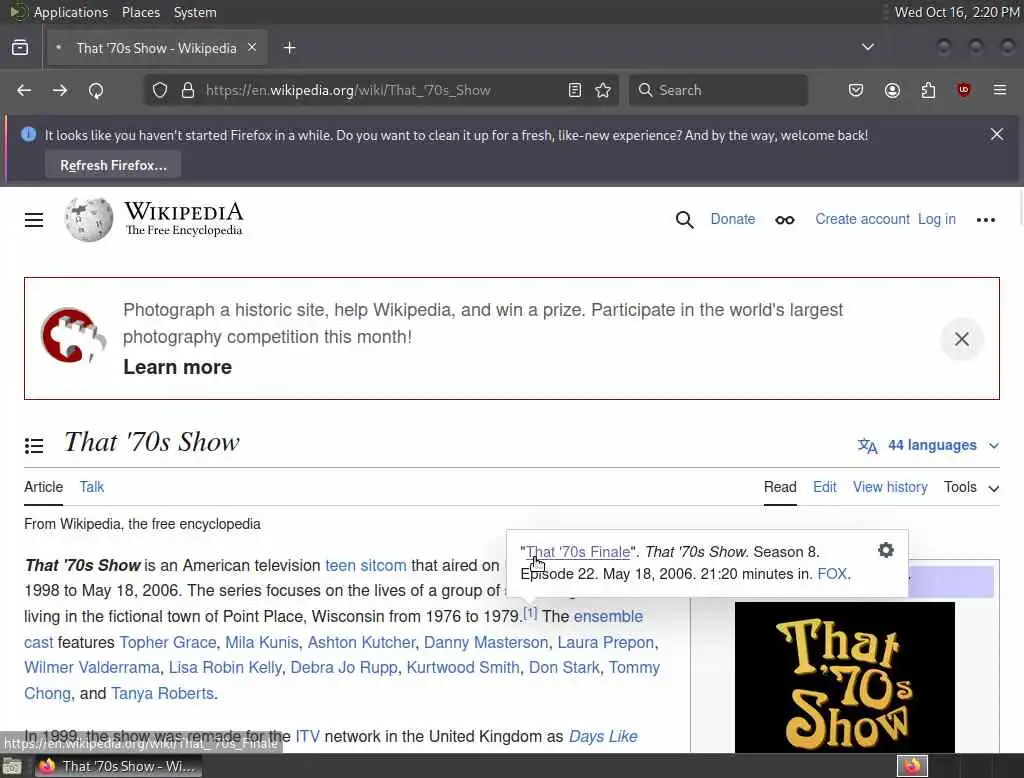Viewport: 1024px width, 778px height.
Task: Open the That '70s Show logo image
Action: [844, 677]
